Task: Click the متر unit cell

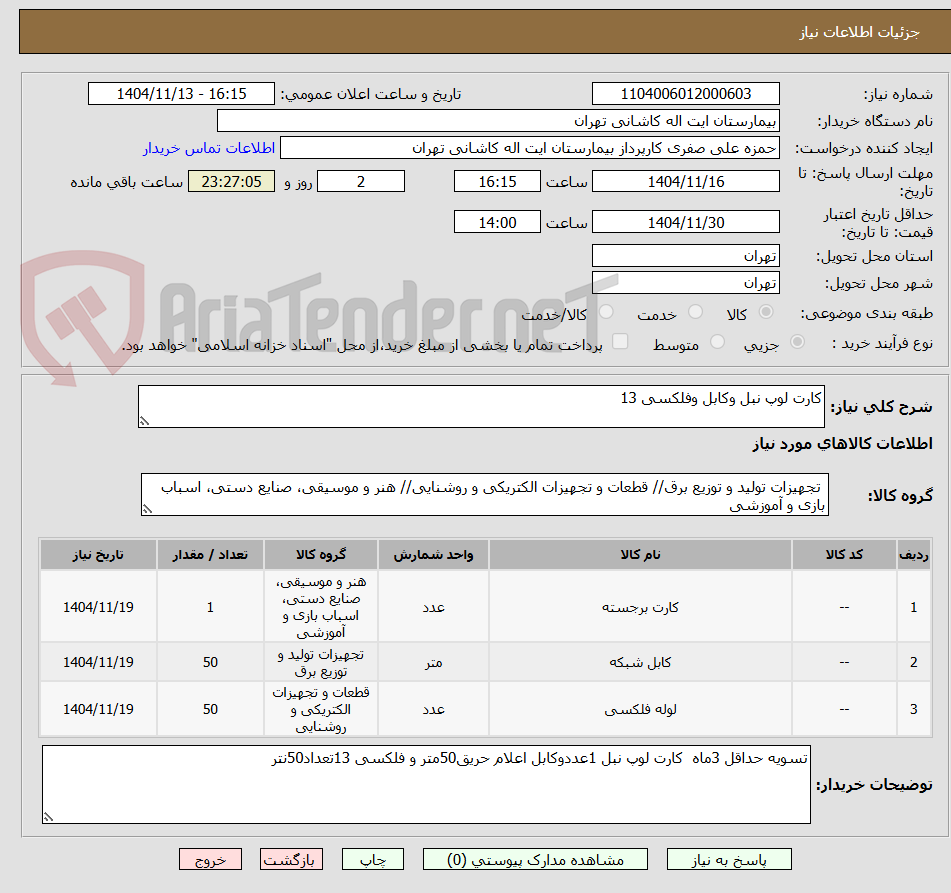Action: point(433,662)
